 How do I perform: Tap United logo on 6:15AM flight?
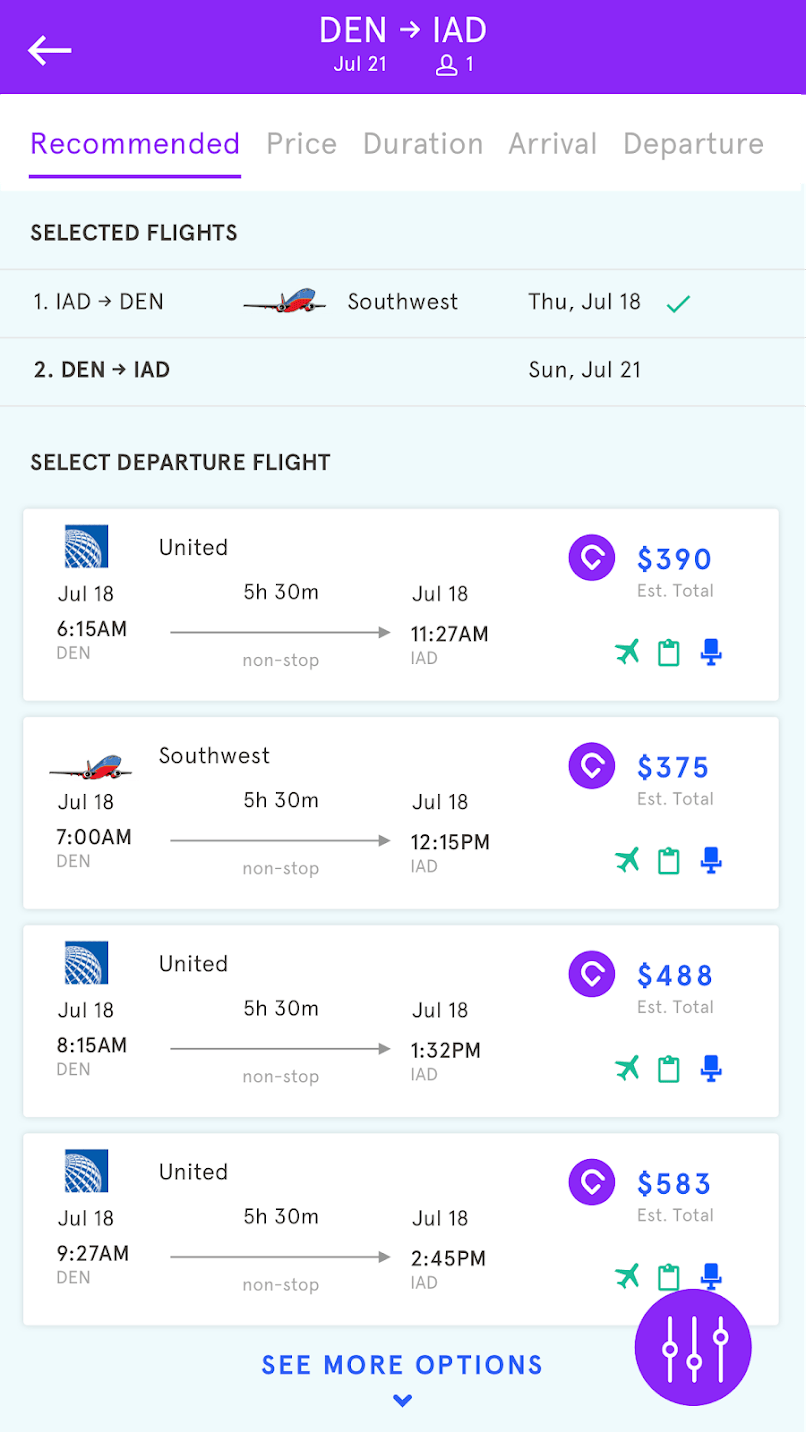(86, 547)
